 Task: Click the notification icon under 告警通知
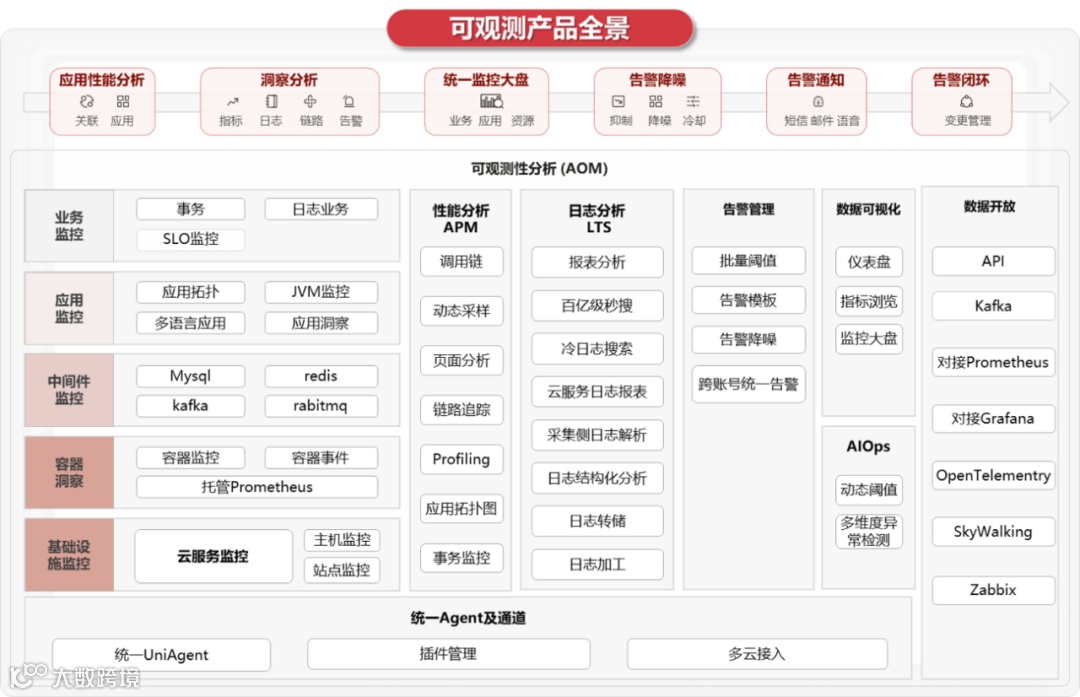click(x=818, y=102)
